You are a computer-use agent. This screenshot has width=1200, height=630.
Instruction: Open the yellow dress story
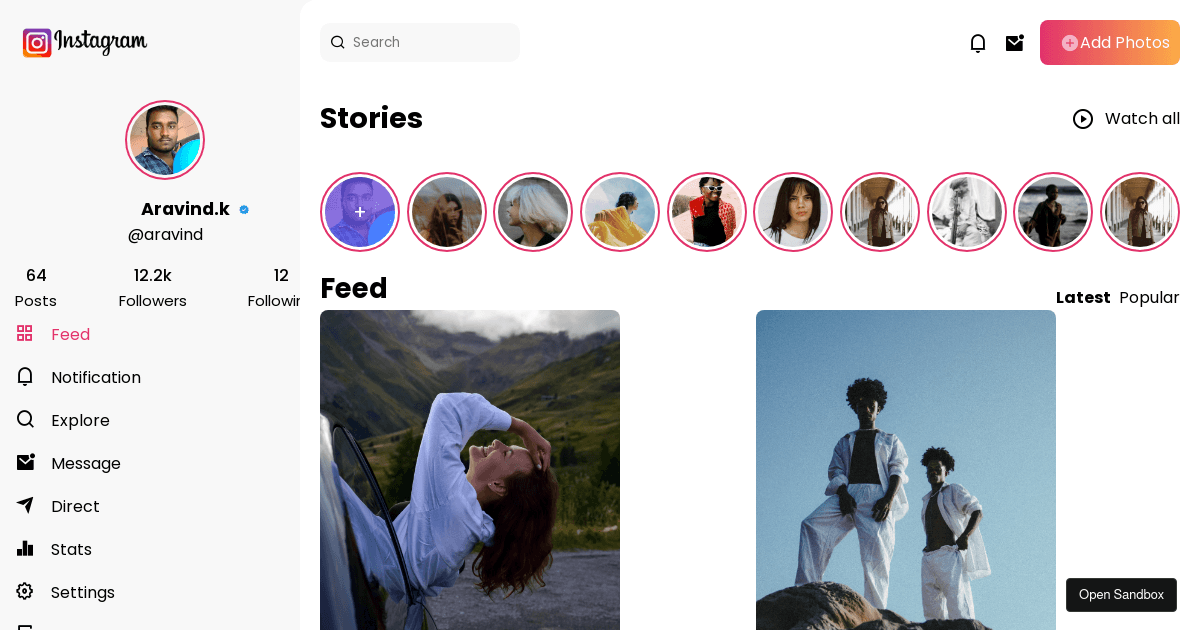point(620,212)
